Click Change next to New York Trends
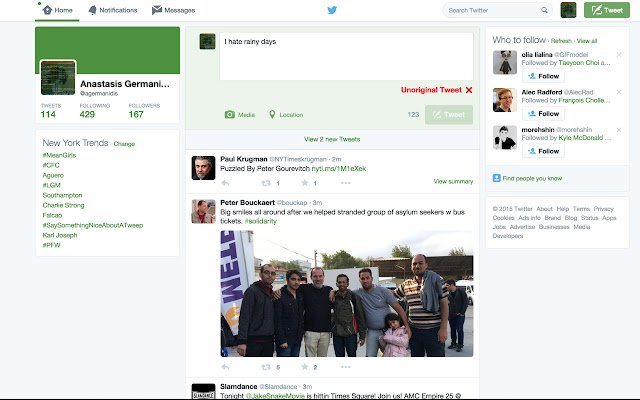The image size is (640, 400). pos(124,144)
